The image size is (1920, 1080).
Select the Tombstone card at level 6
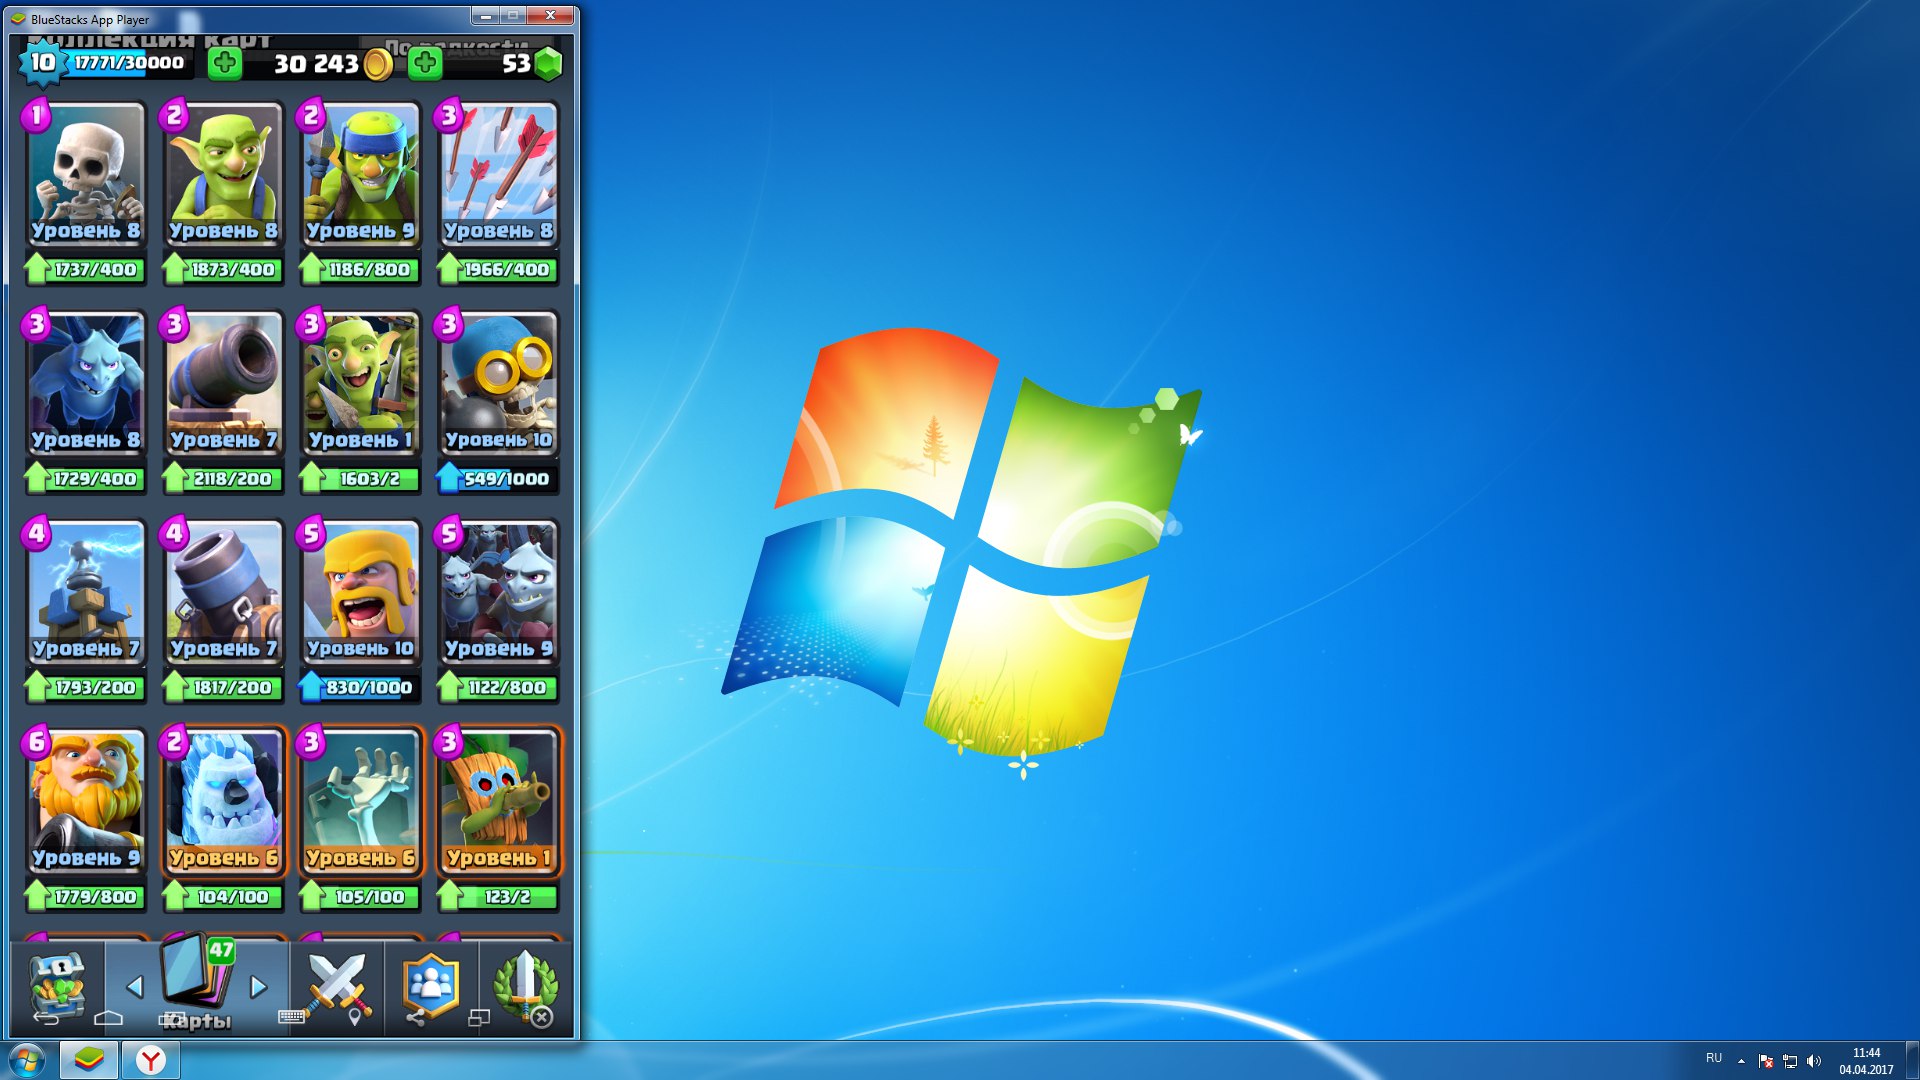click(x=360, y=802)
